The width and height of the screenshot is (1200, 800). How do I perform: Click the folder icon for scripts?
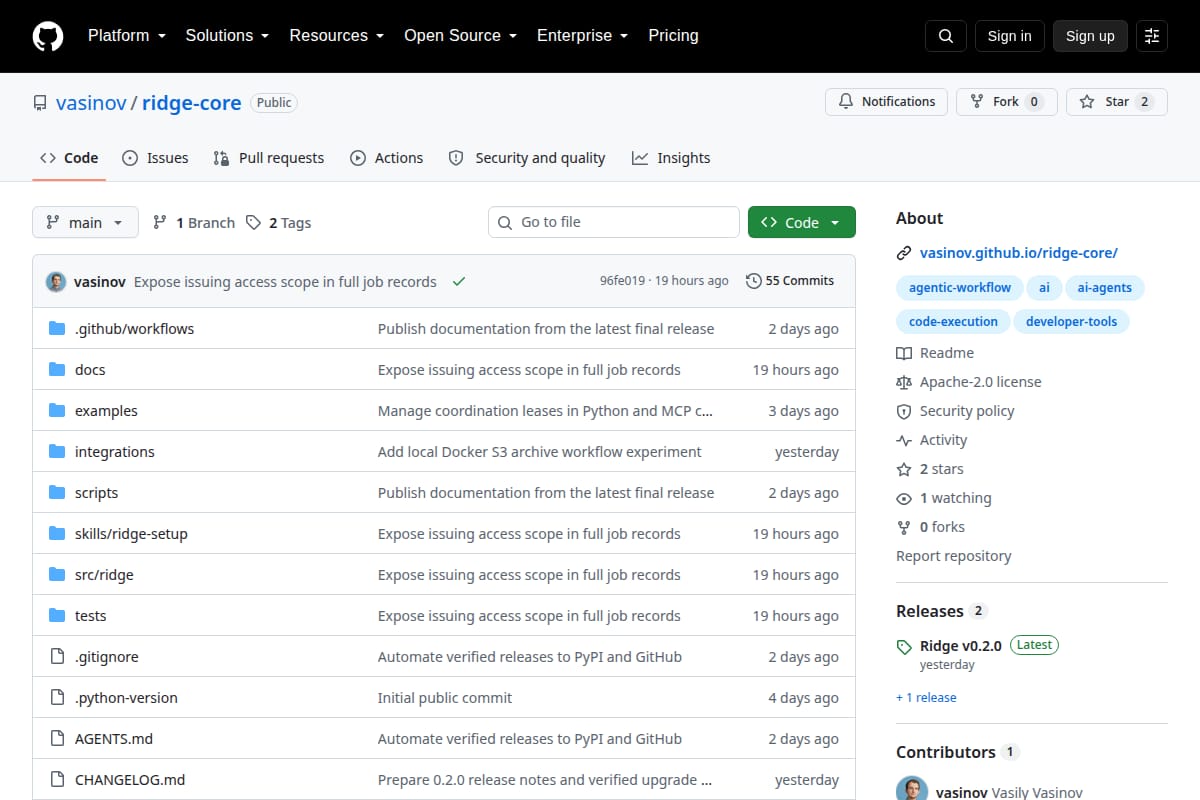(57, 493)
